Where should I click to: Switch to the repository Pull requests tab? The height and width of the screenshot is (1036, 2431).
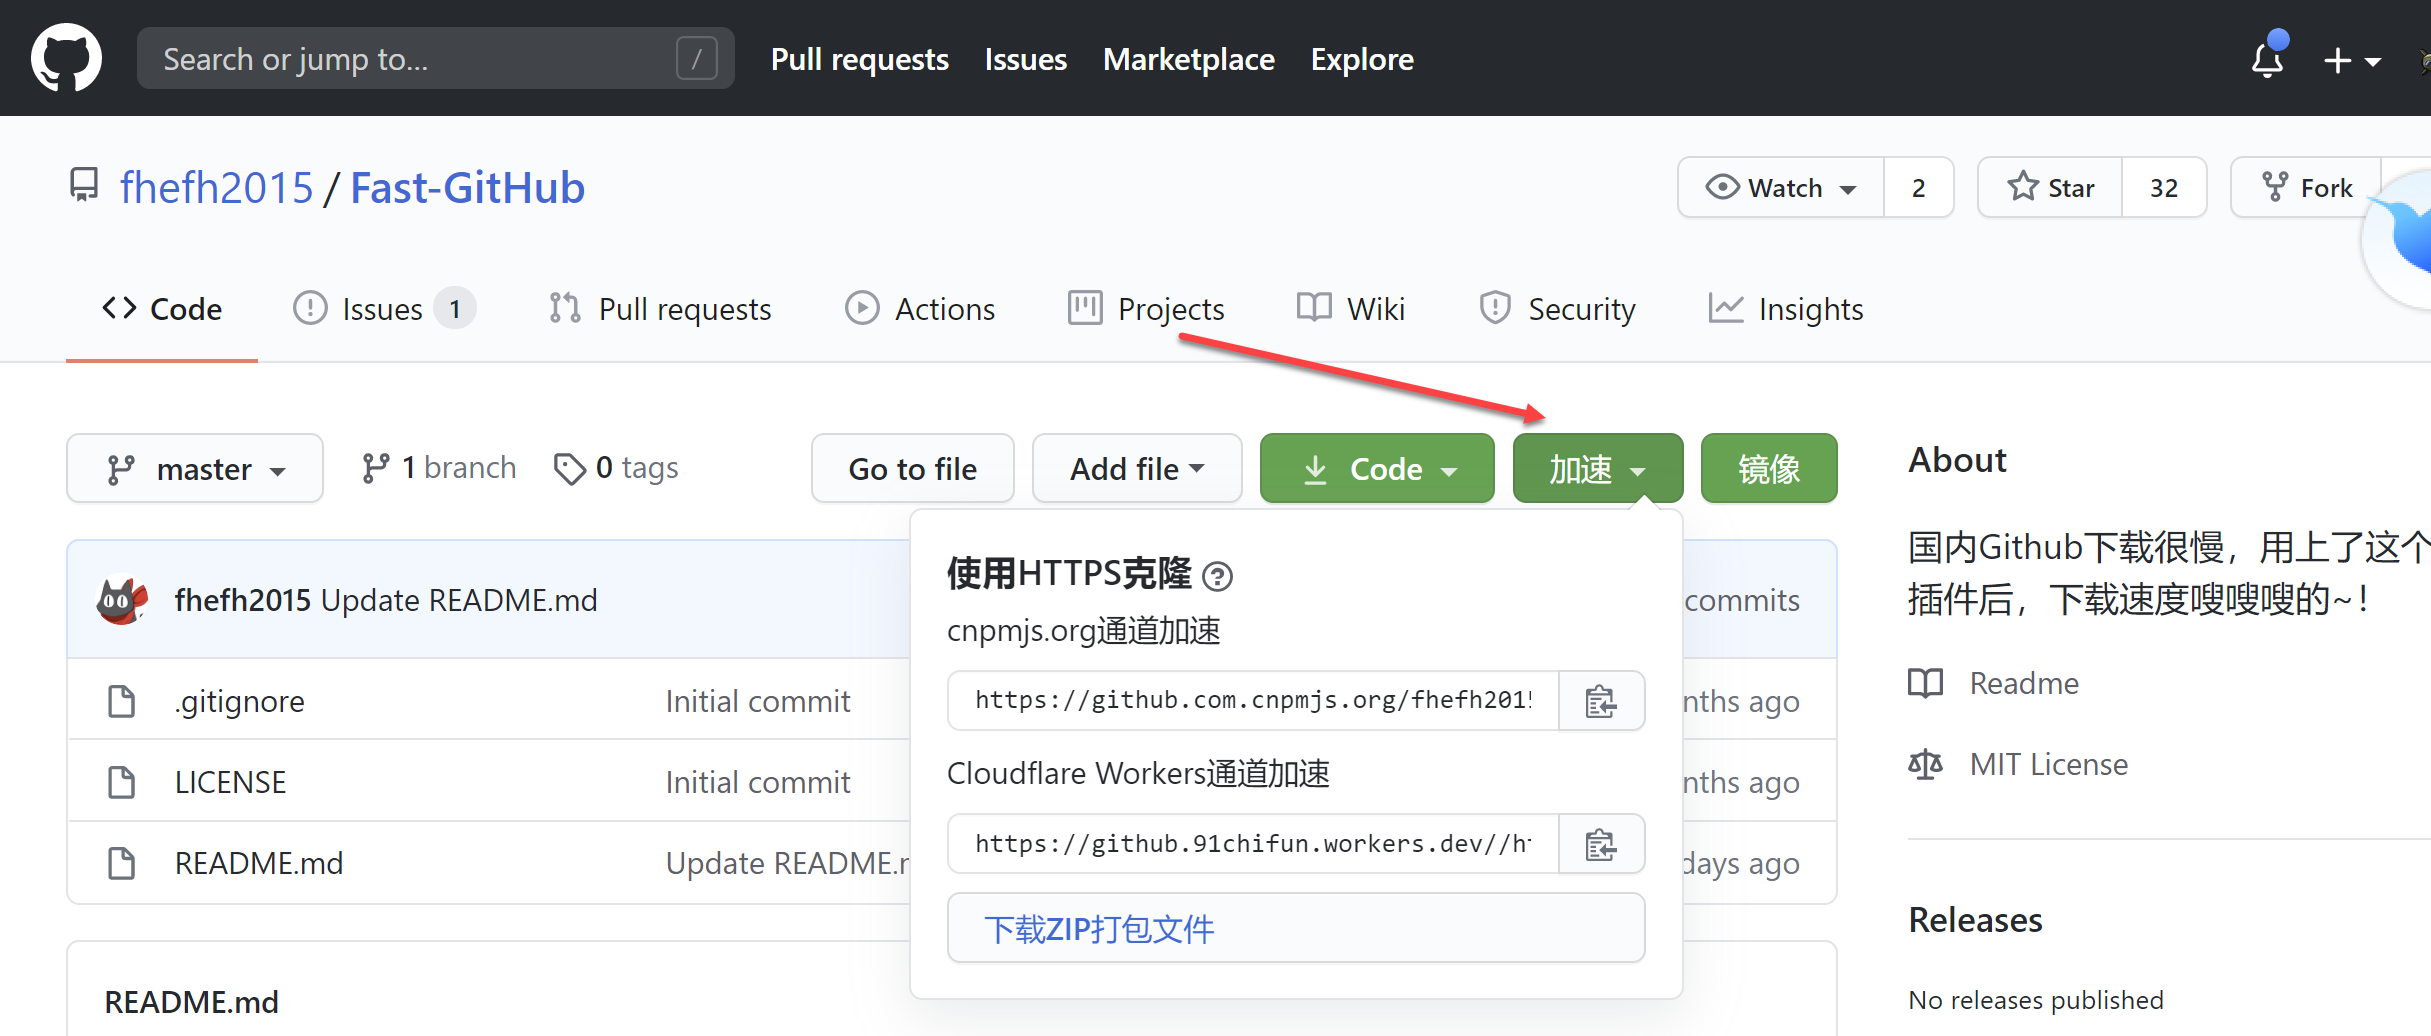coord(660,309)
